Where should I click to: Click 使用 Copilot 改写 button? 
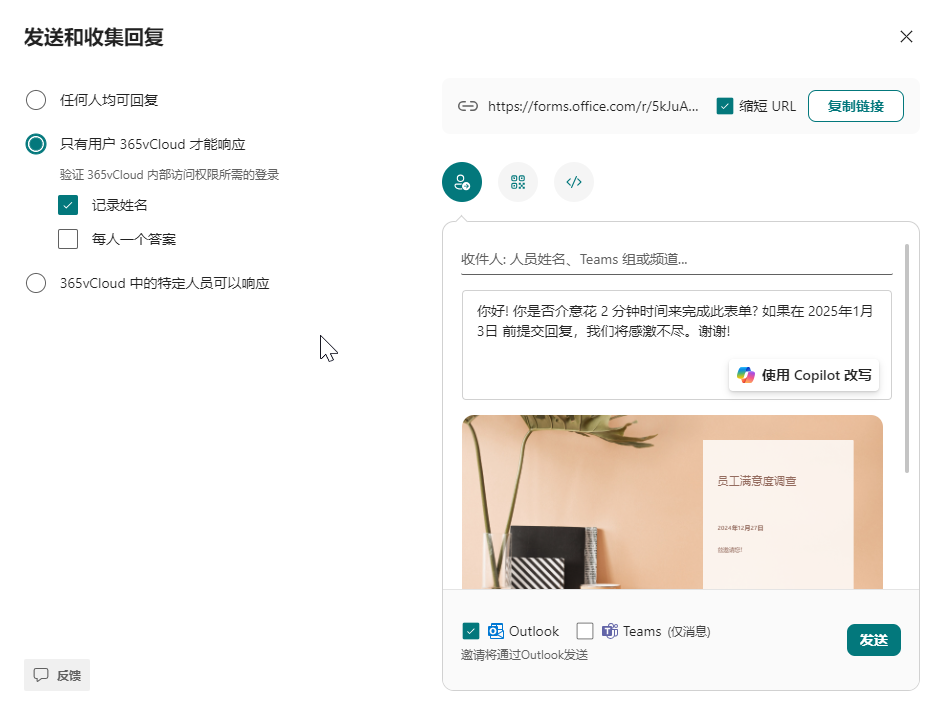pyautogui.click(x=804, y=375)
